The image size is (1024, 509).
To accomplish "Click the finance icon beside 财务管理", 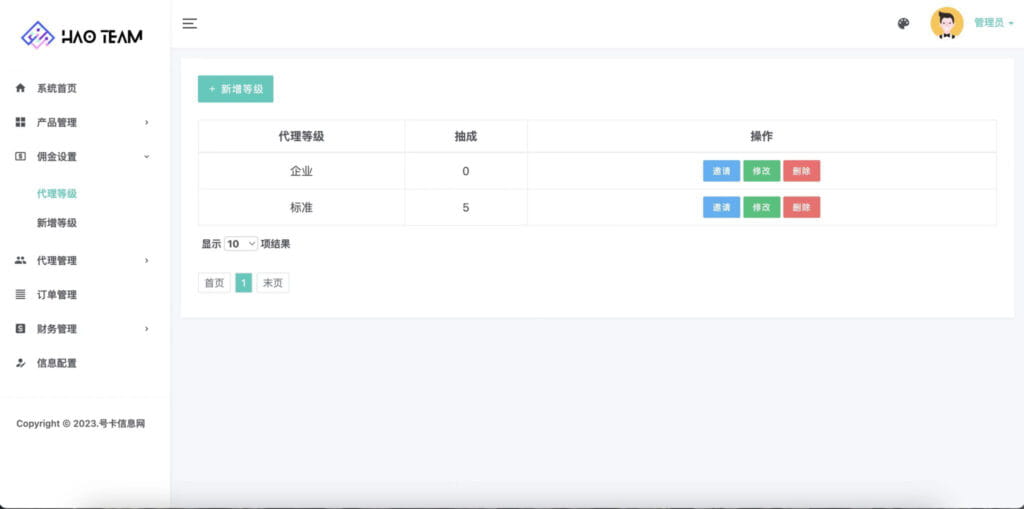I will [21, 328].
